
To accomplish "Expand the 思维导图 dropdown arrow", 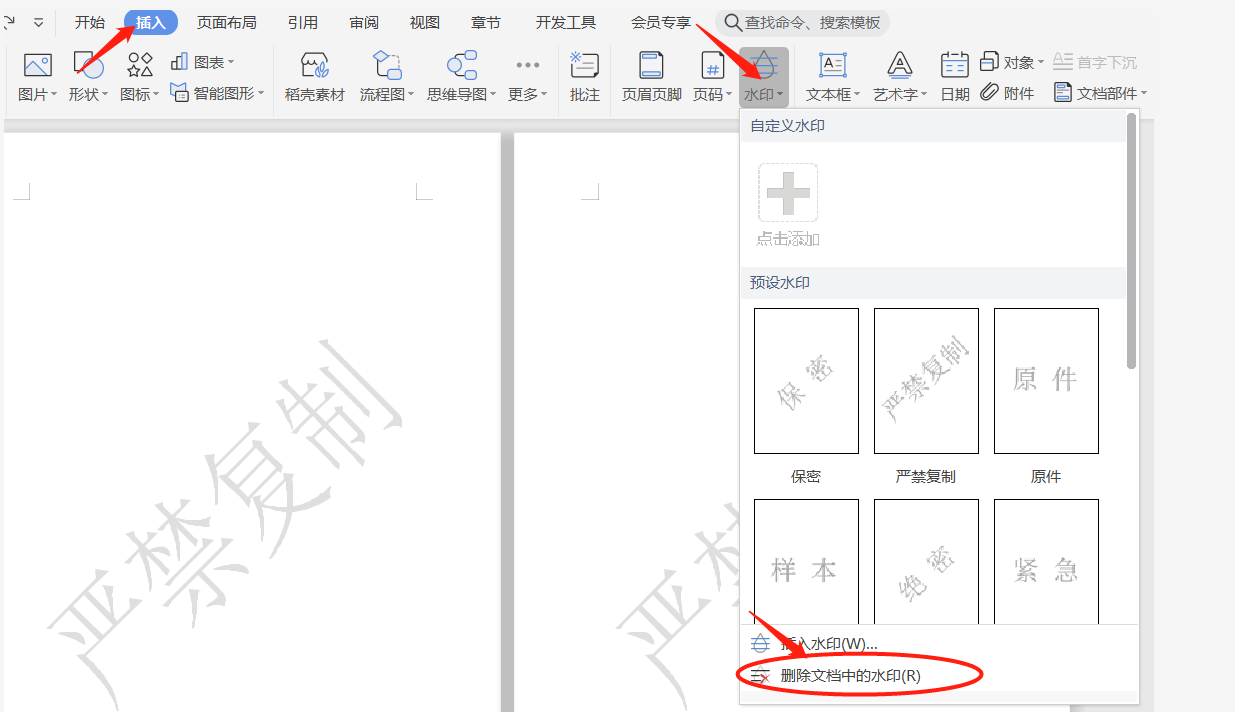I will point(493,95).
